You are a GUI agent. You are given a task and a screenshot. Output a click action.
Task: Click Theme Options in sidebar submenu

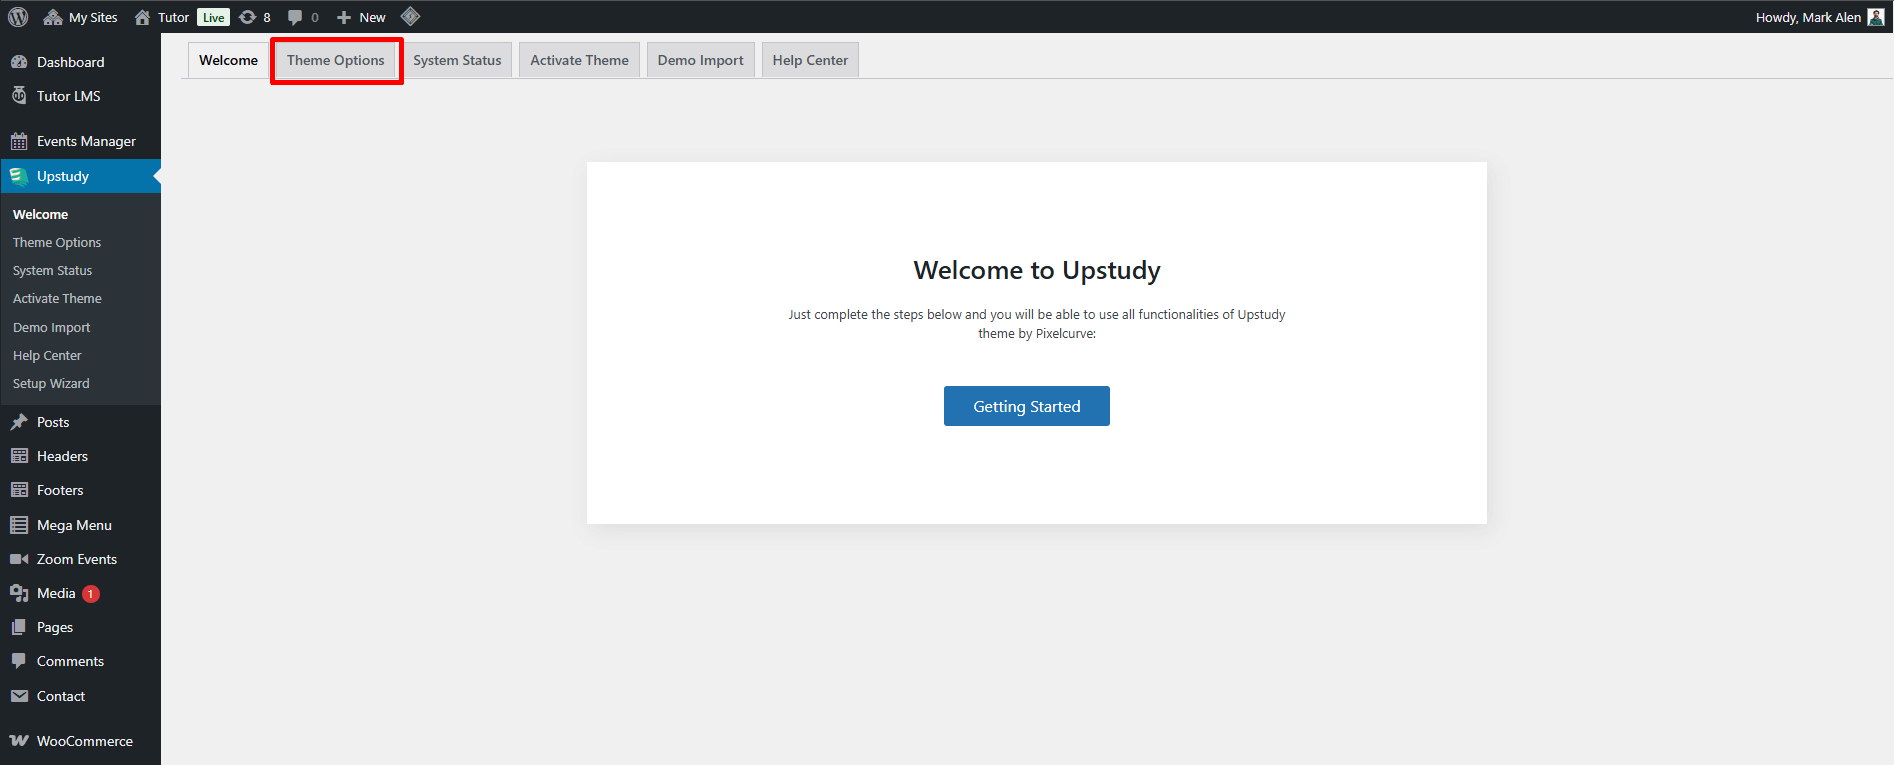[x=57, y=242]
